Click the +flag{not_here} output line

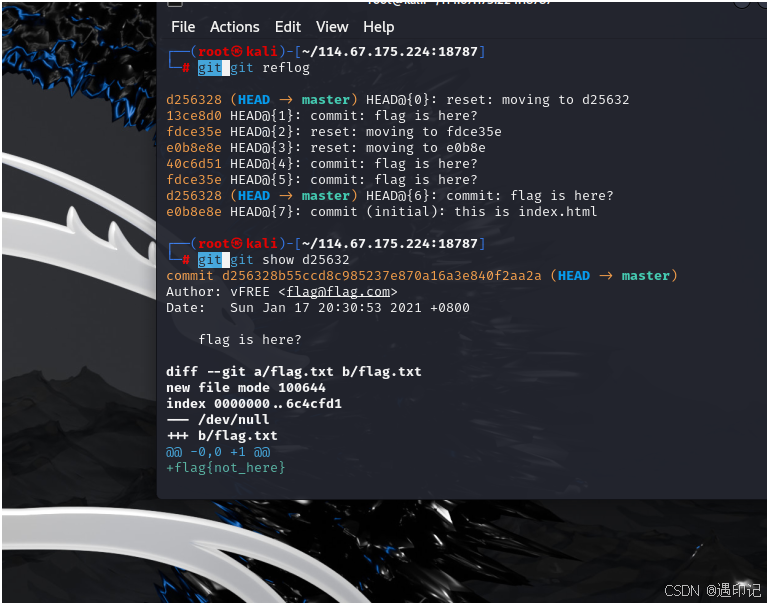226,468
